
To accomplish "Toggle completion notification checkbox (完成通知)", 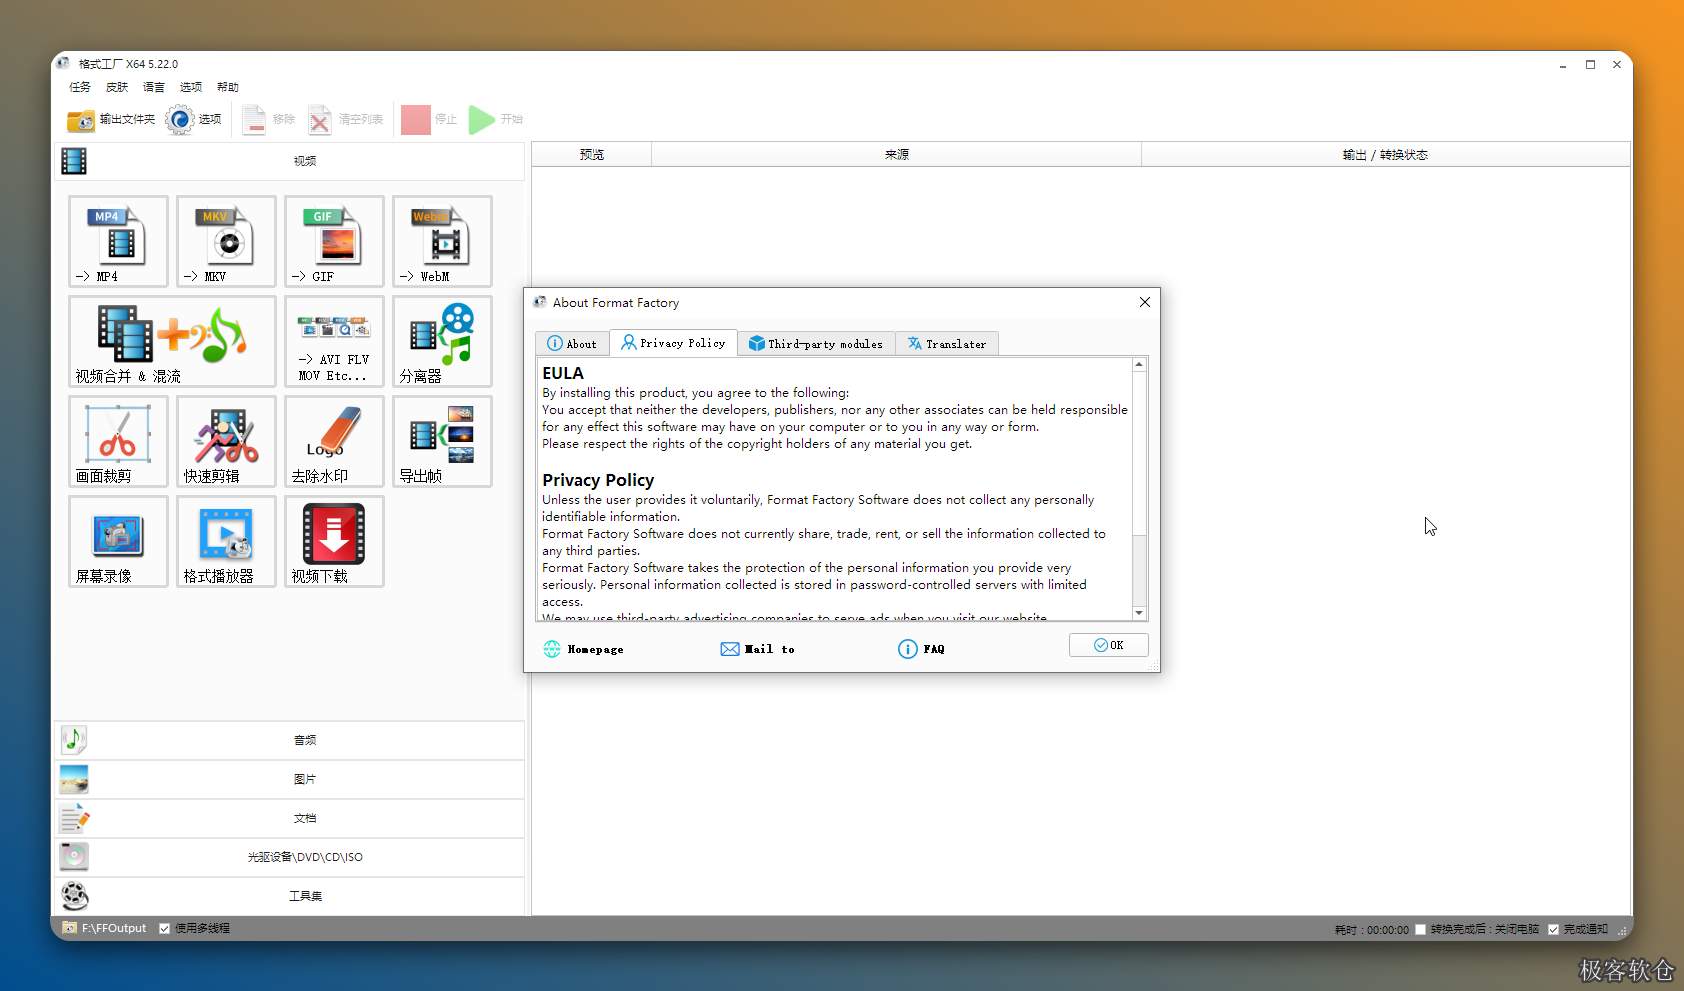I will (1553, 930).
